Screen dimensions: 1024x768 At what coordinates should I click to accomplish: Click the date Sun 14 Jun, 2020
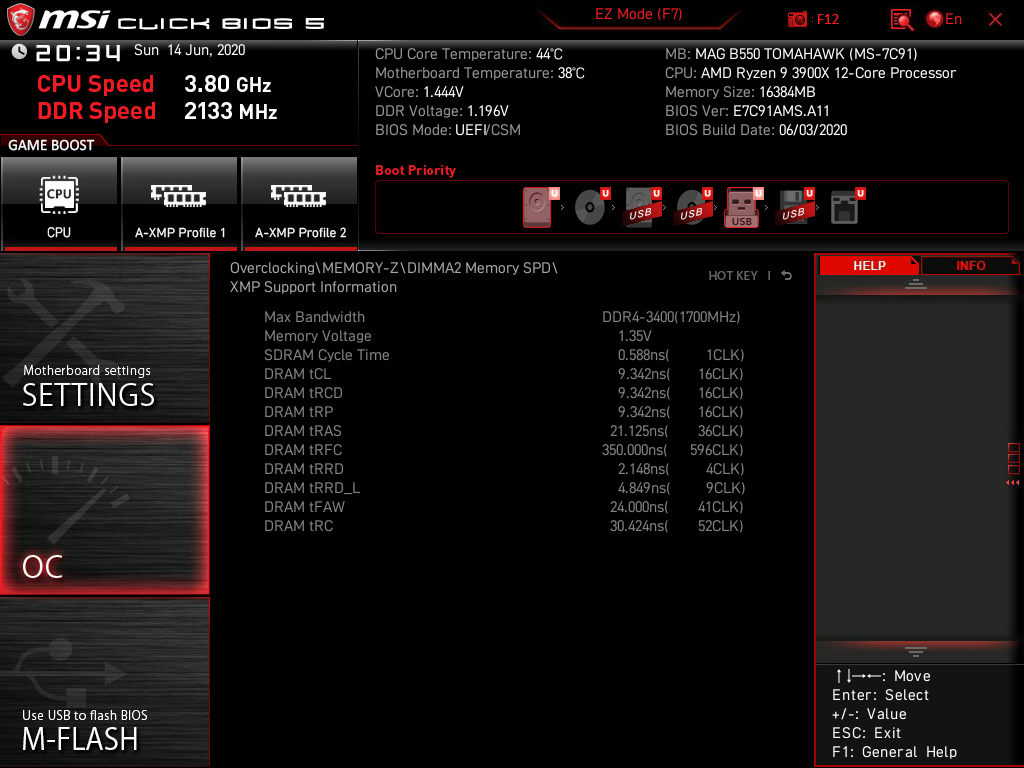(x=189, y=50)
